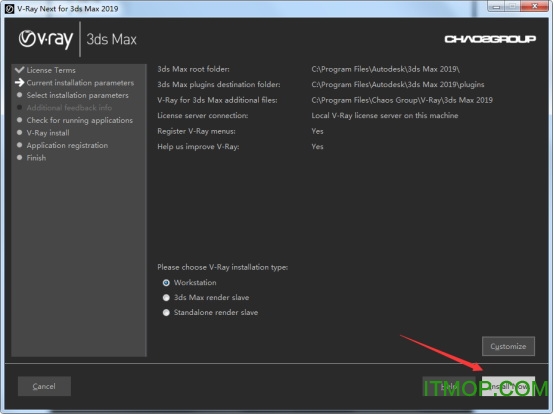
Task: Click the Current installation parameters arrow icon
Action: tap(19, 82)
